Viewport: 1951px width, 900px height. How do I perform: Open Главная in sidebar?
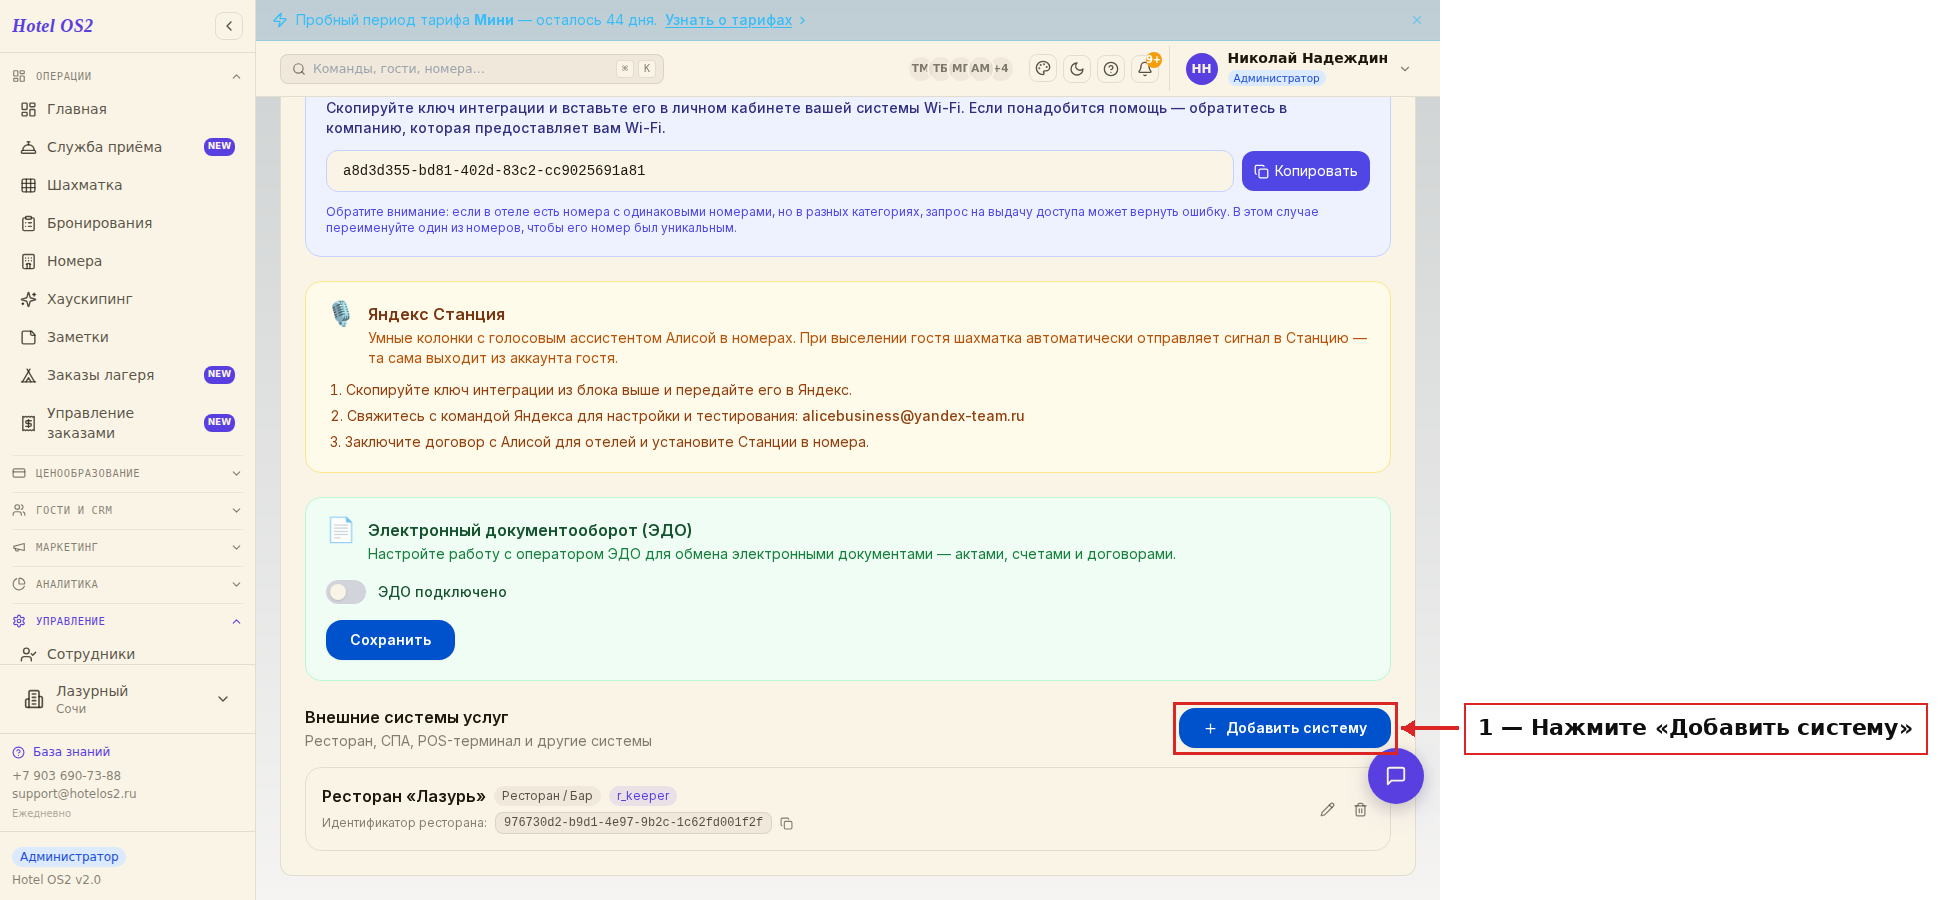coord(127,109)
